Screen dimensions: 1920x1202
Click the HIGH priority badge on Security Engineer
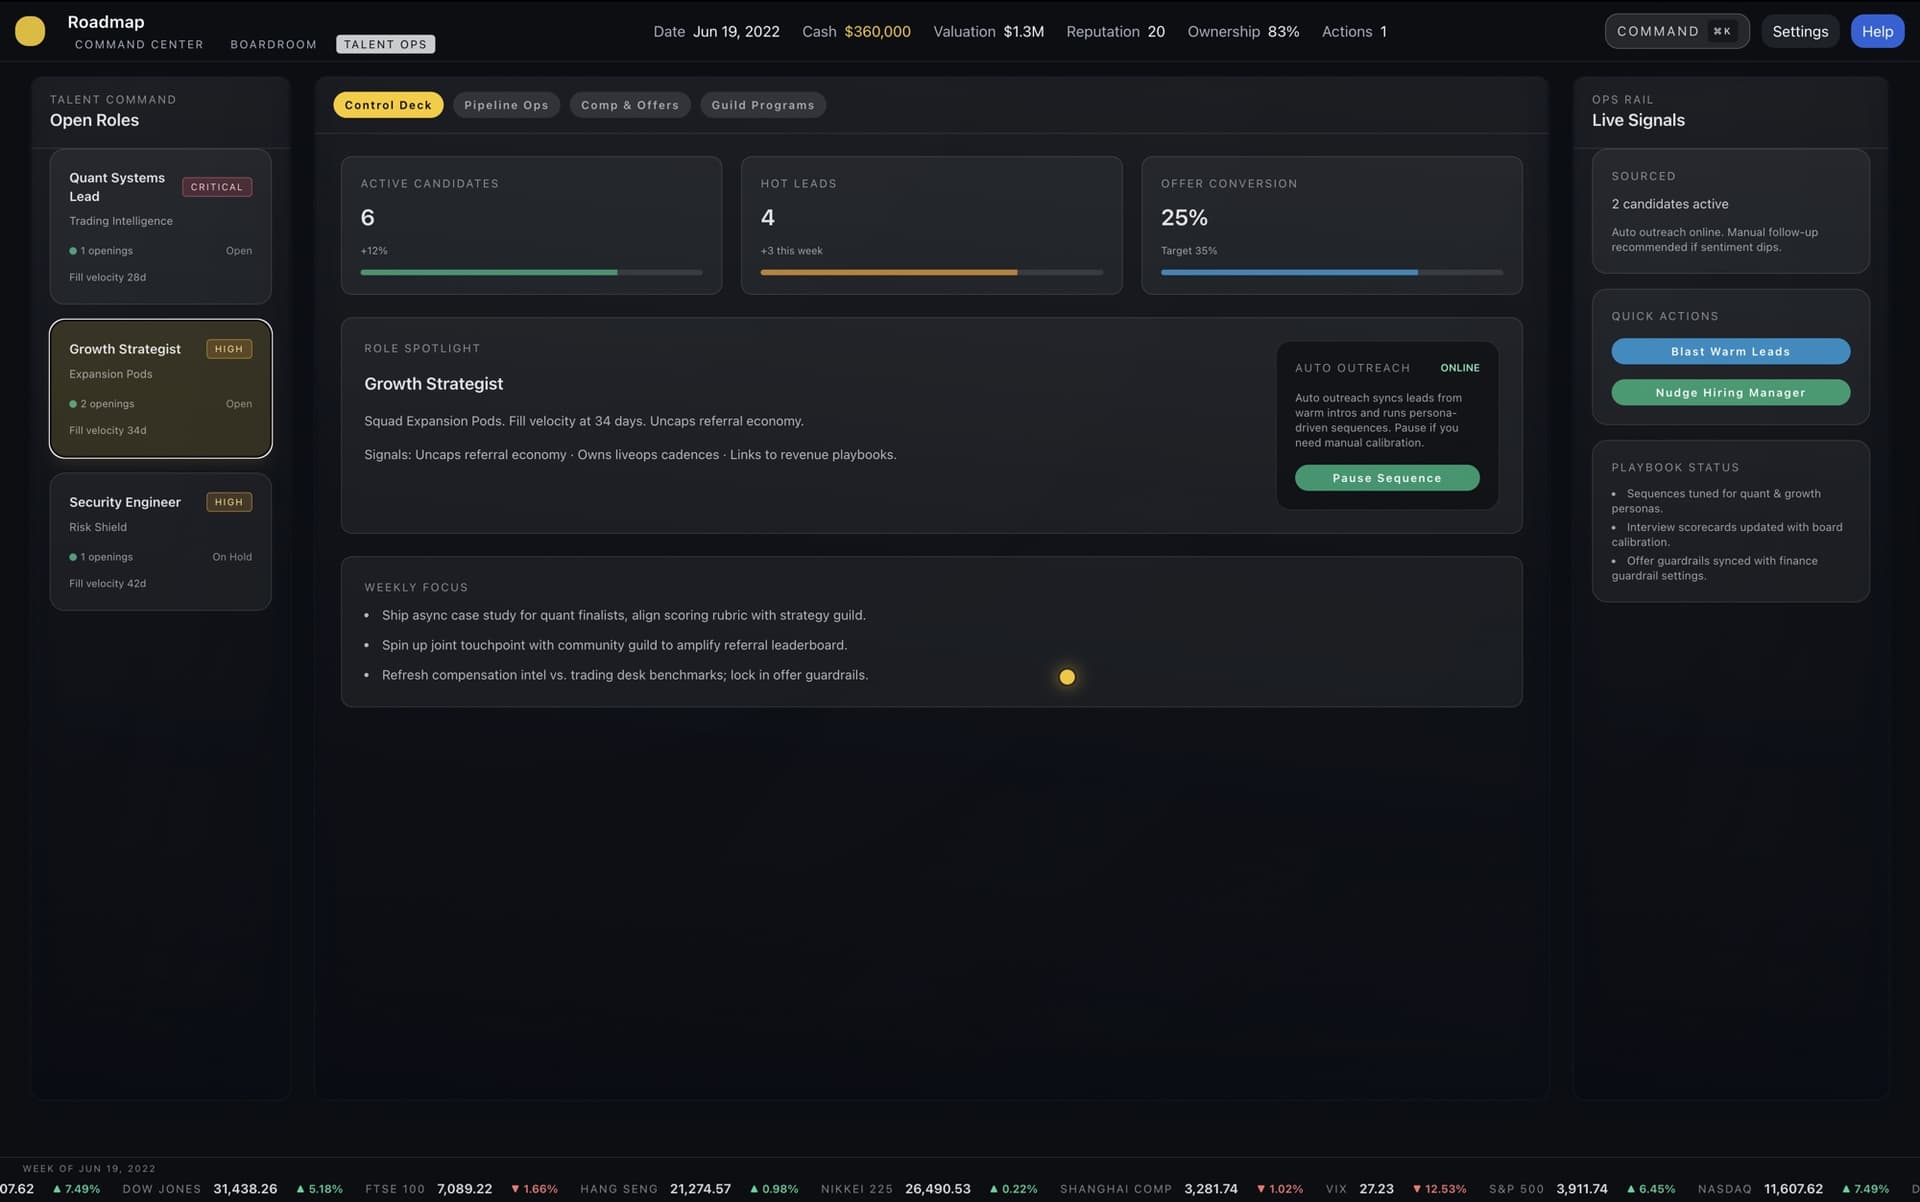click(x=228, y=501)
